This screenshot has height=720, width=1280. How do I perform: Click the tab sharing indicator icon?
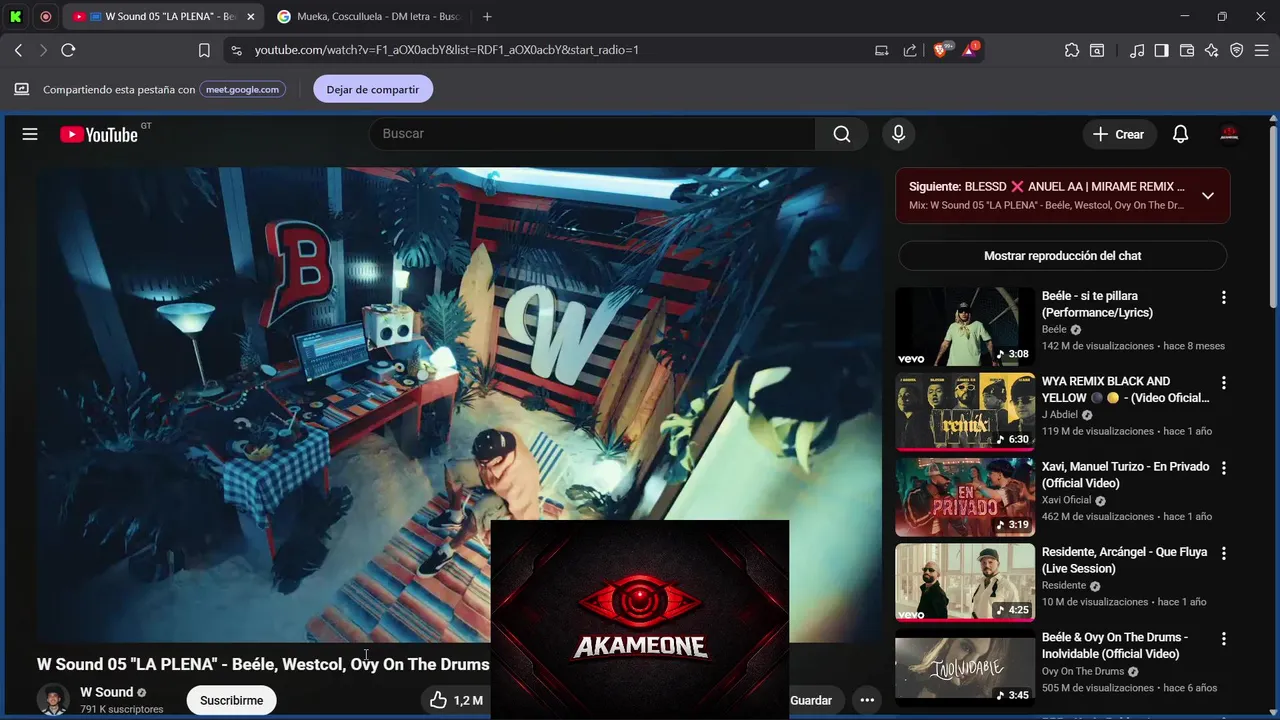[21, 89]
